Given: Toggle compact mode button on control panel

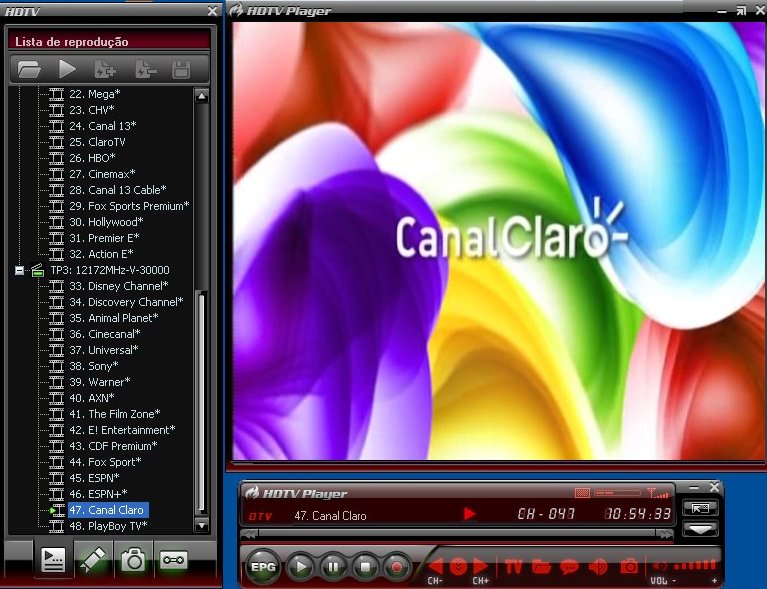Looking at the screenshot, I should tap(700, 509).
